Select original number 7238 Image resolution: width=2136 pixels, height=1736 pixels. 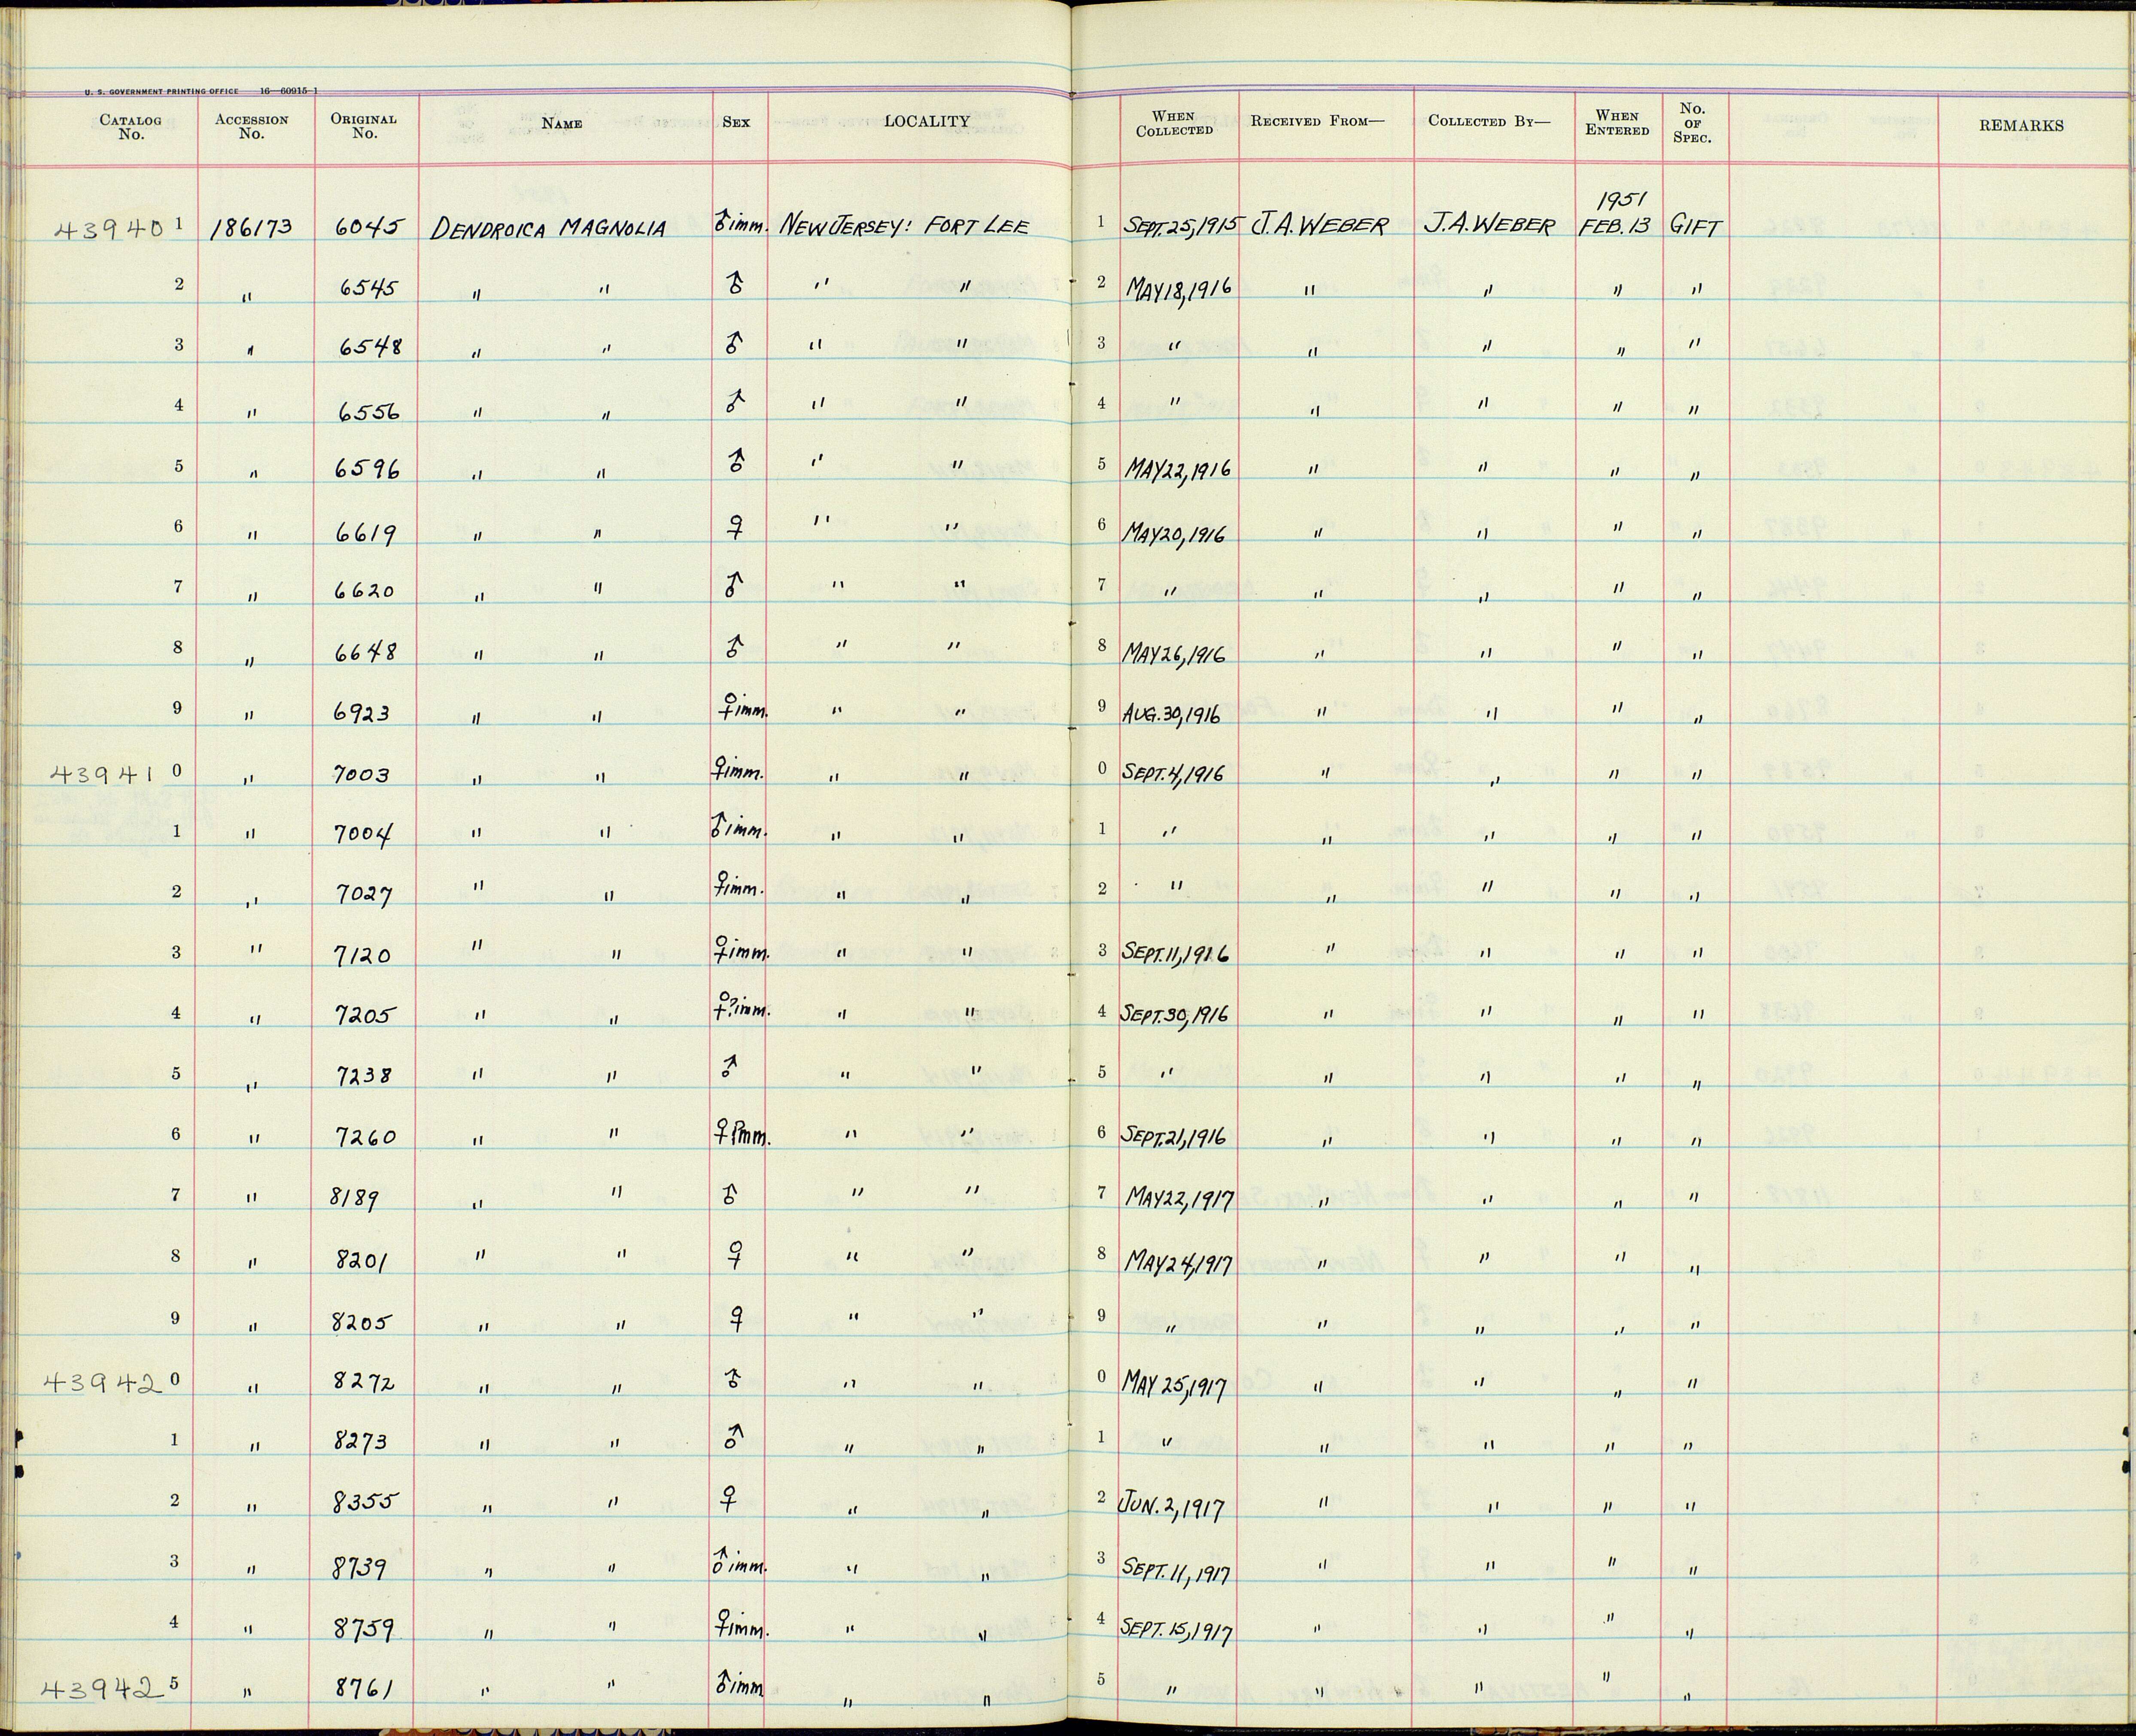pos(365,1076)
